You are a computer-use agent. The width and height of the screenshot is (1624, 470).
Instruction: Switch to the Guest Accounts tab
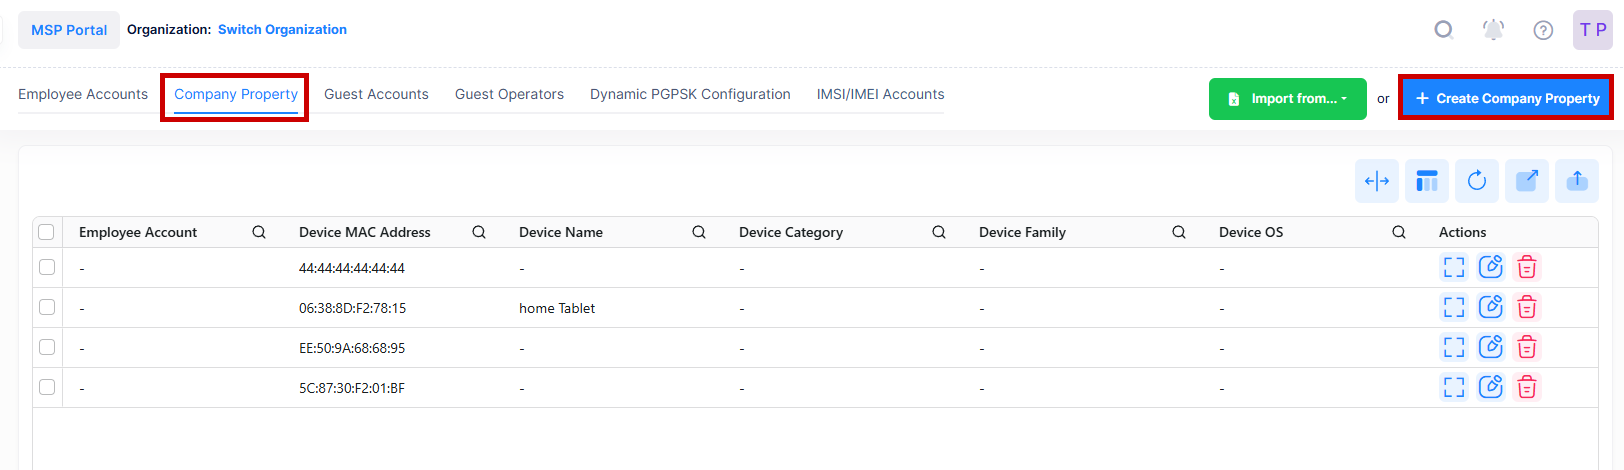point(376,94)
